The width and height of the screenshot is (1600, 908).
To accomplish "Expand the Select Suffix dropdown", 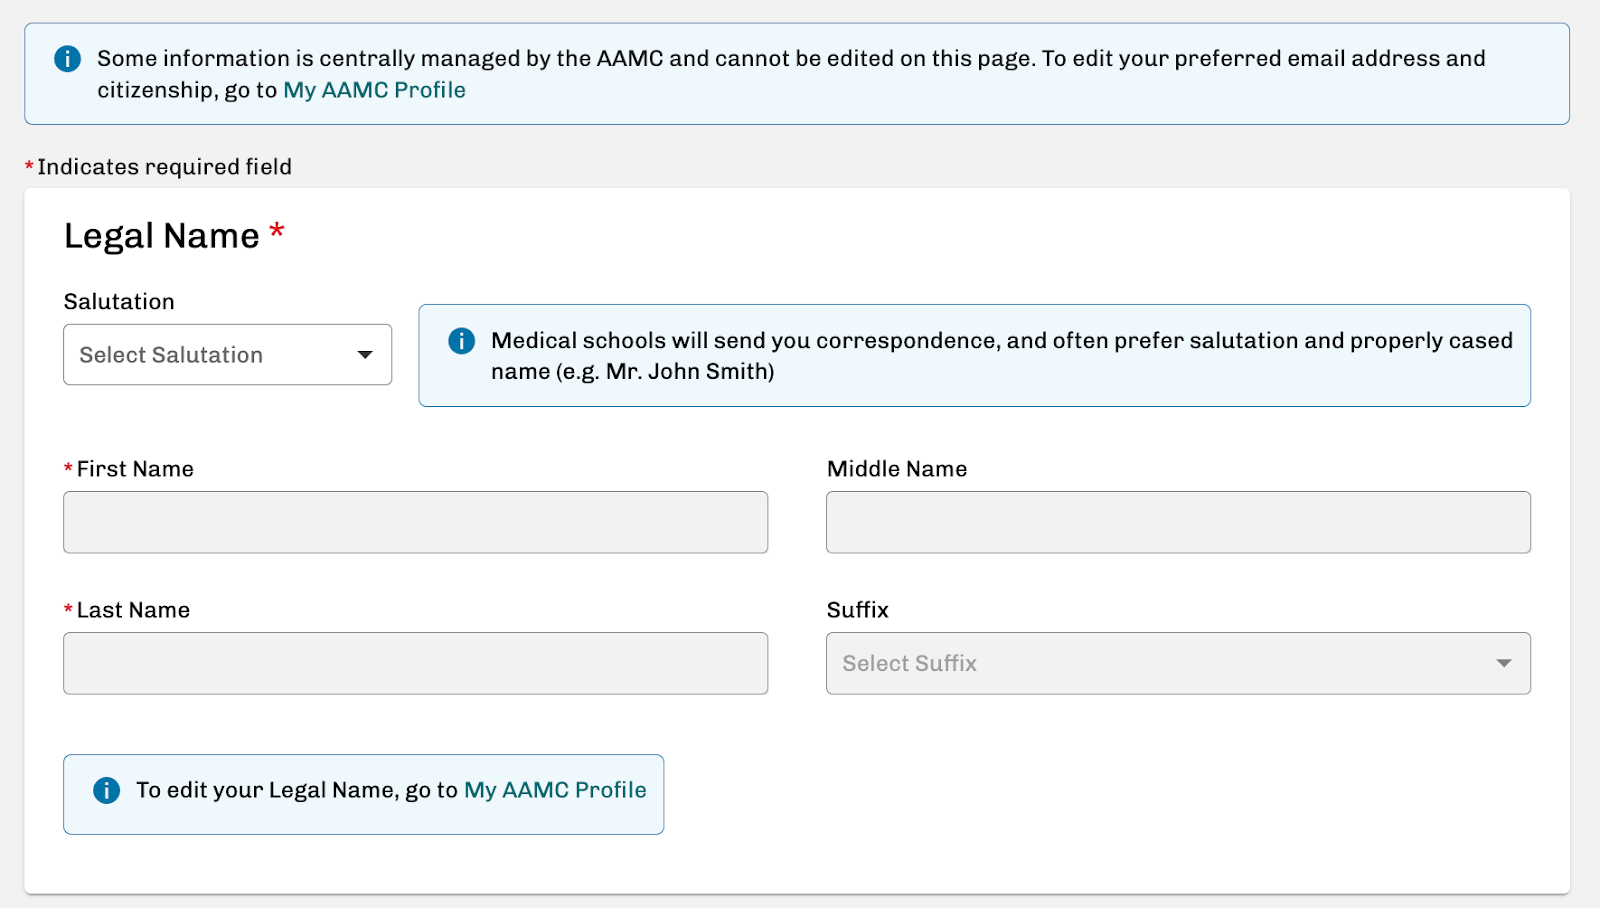I will (x=1177, y=663).
